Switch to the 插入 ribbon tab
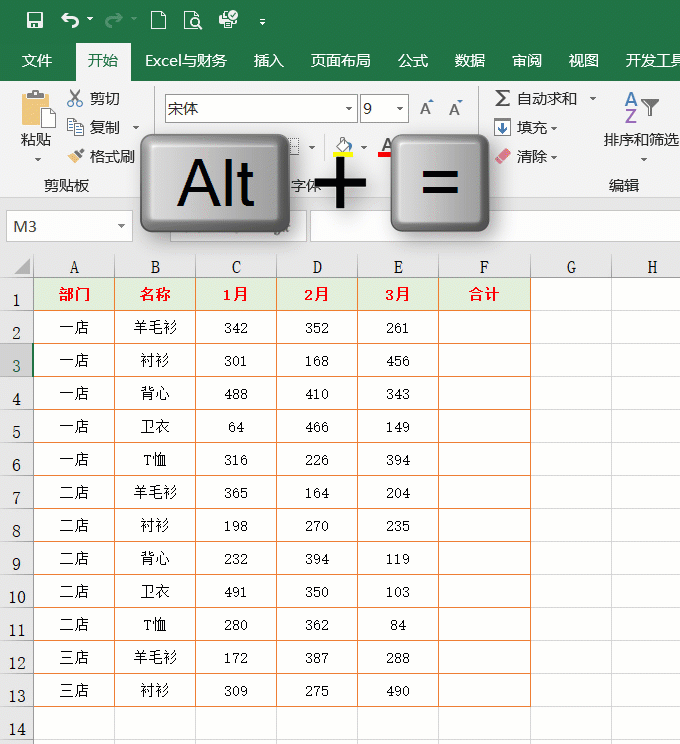Image resolution: width=680 pixels, height=744 pixels. (x=269, y=60)
